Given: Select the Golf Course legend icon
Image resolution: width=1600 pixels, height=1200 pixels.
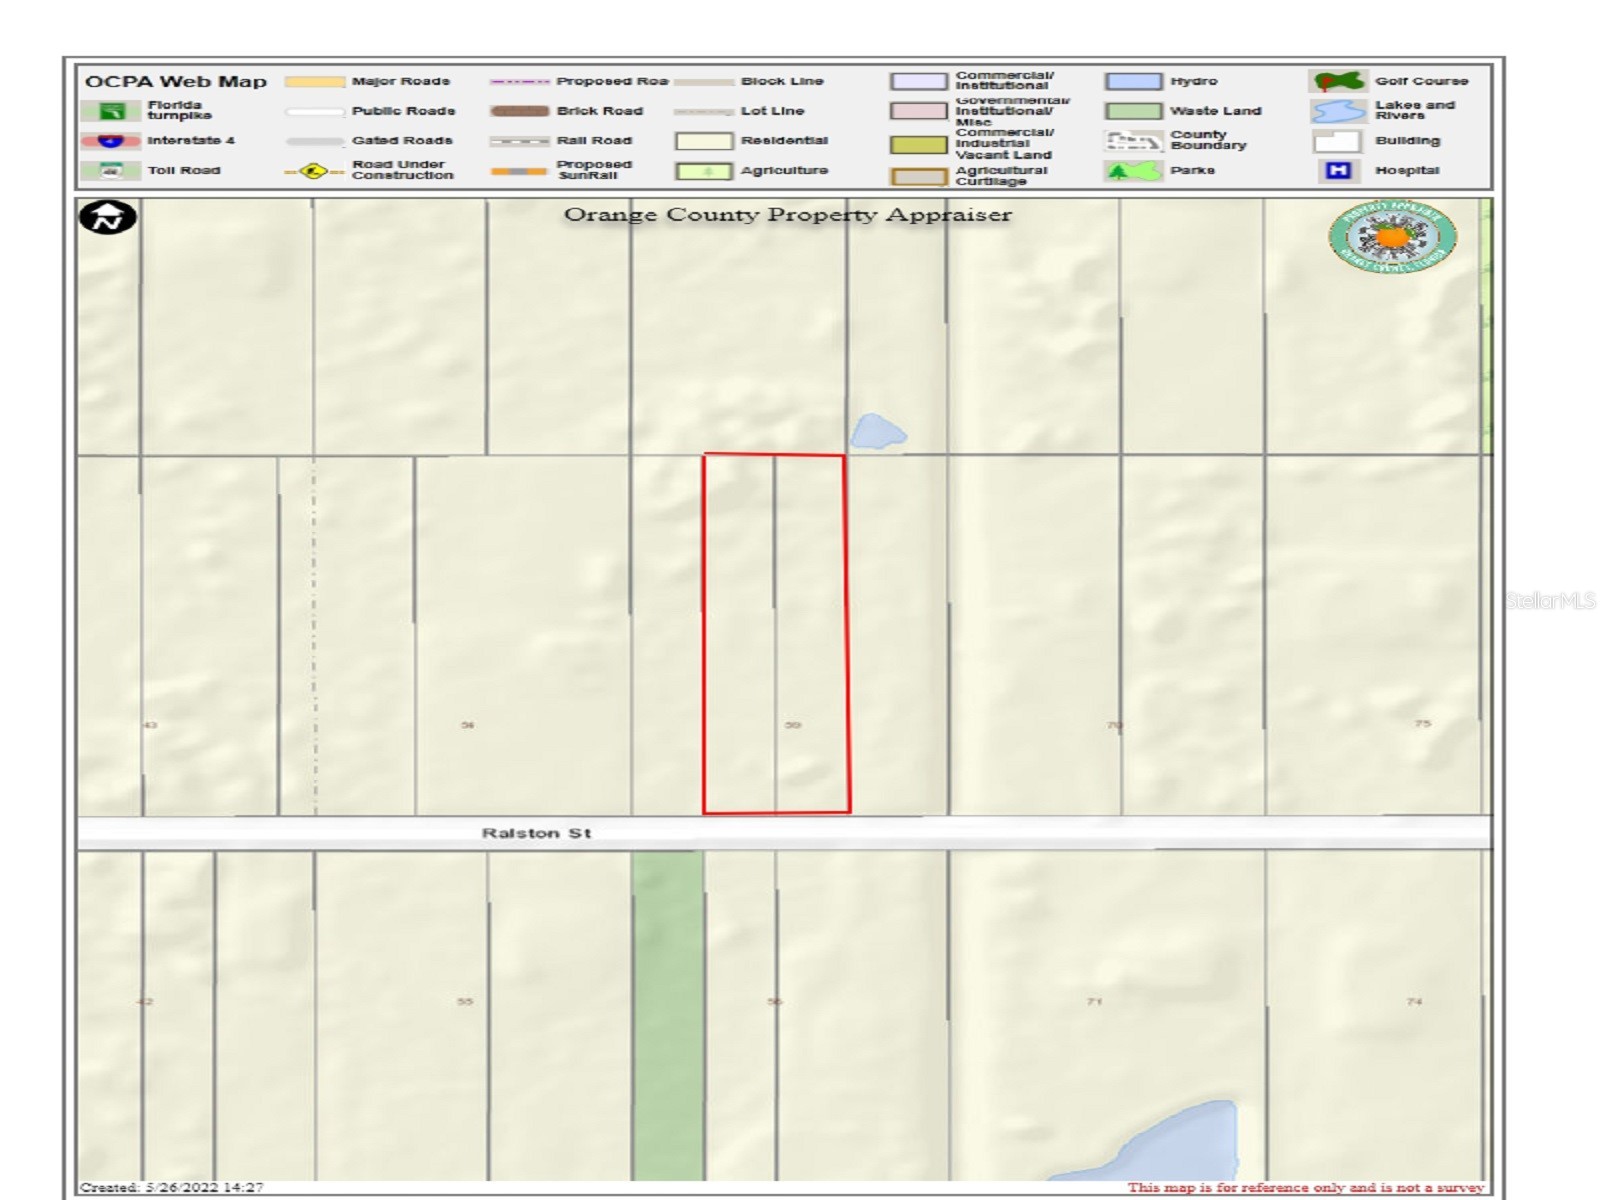Looking at the screenshot, I should [1338, 81].
